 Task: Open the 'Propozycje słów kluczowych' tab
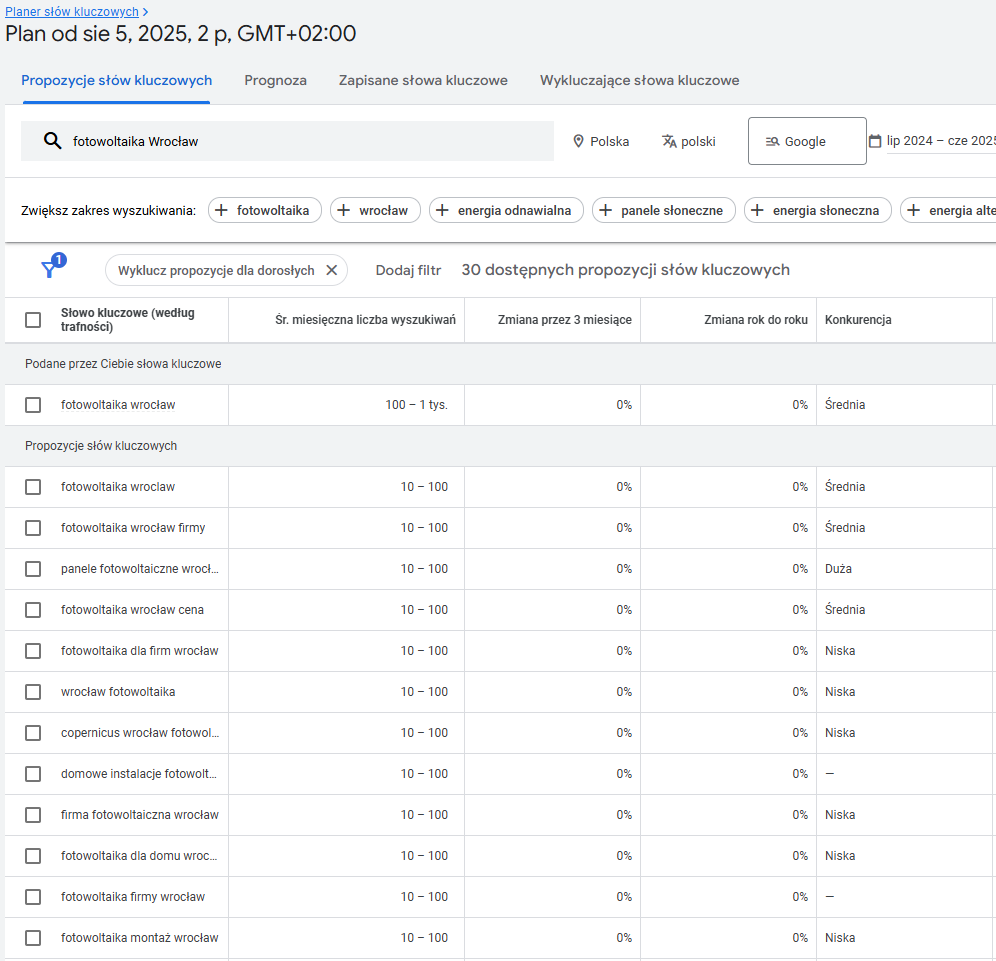(116, 81)
